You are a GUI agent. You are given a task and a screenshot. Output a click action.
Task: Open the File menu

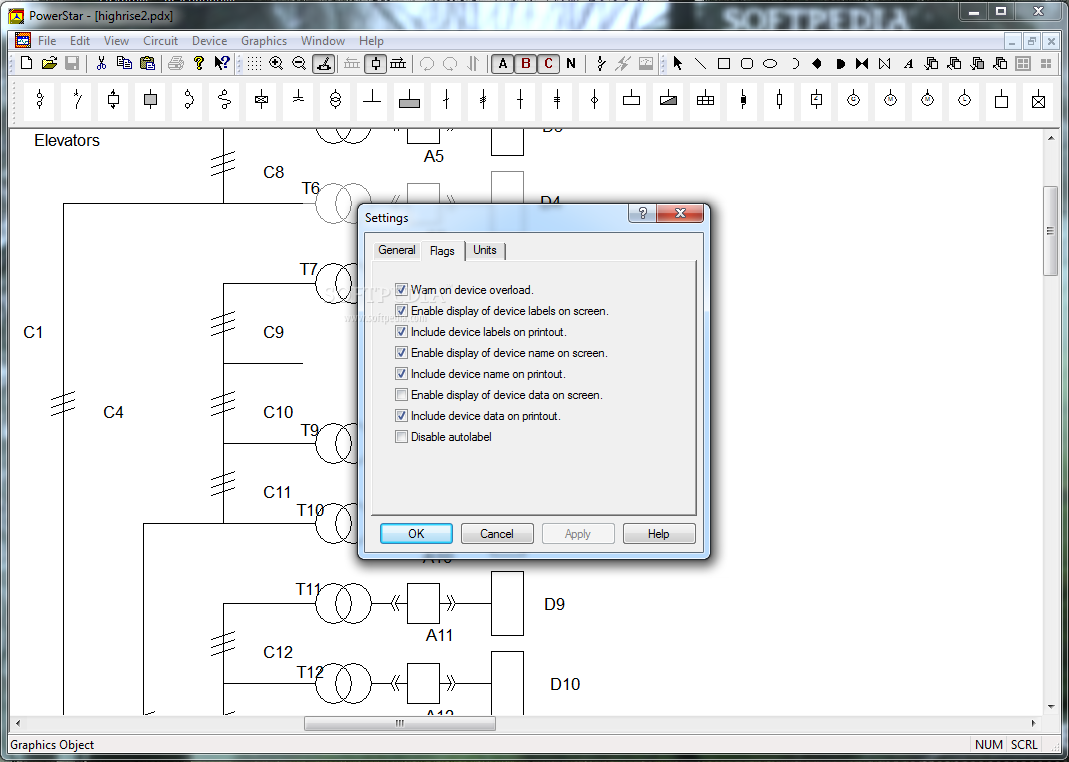[47, 41]
